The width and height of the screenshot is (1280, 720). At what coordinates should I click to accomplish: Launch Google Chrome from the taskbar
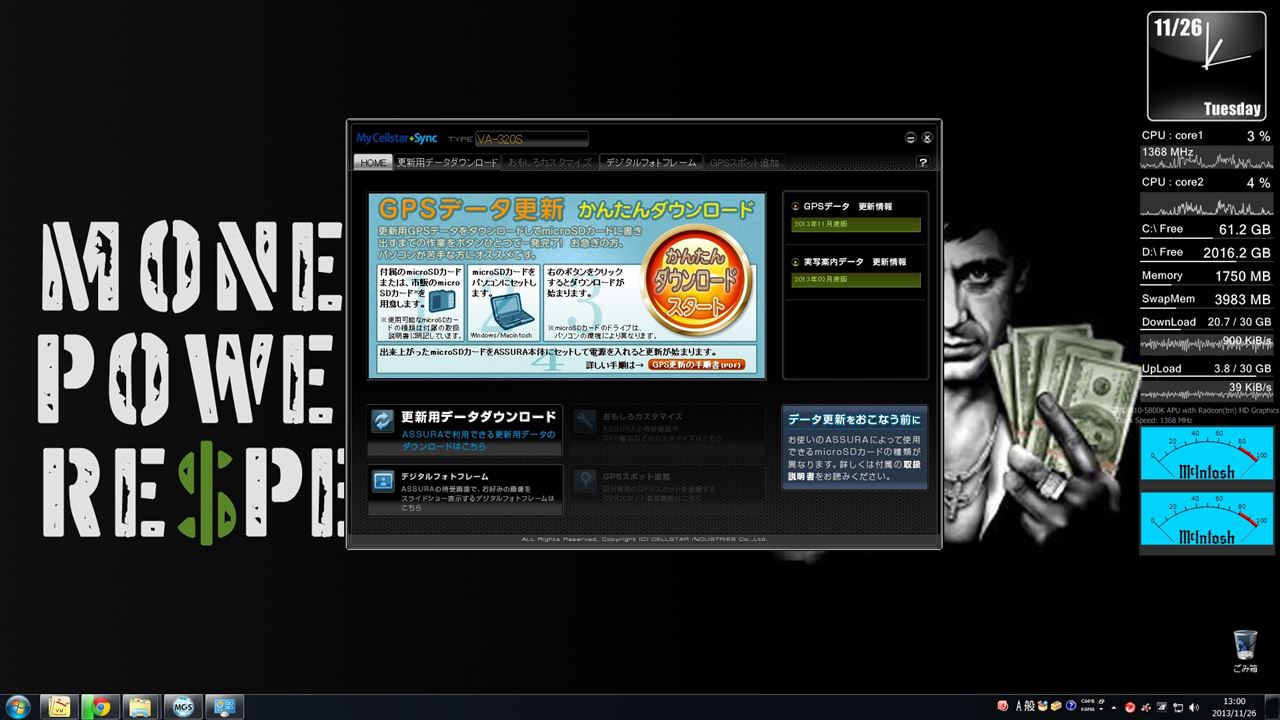click(101, 706)
